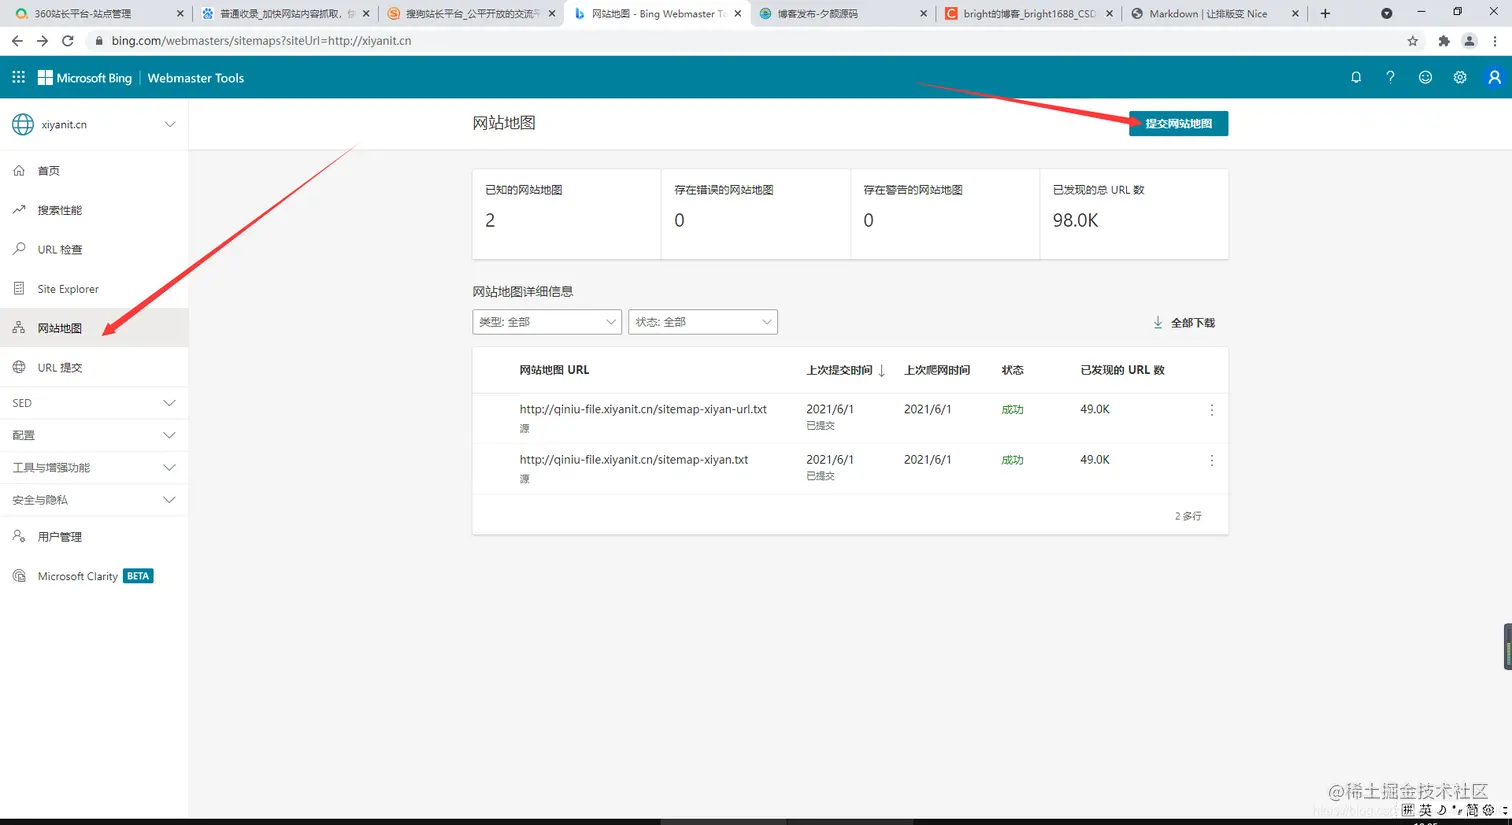The width and height of the screenshot is (1512, 825).
Task: Click the 状态 column header
Action: tap(1012, 370)
